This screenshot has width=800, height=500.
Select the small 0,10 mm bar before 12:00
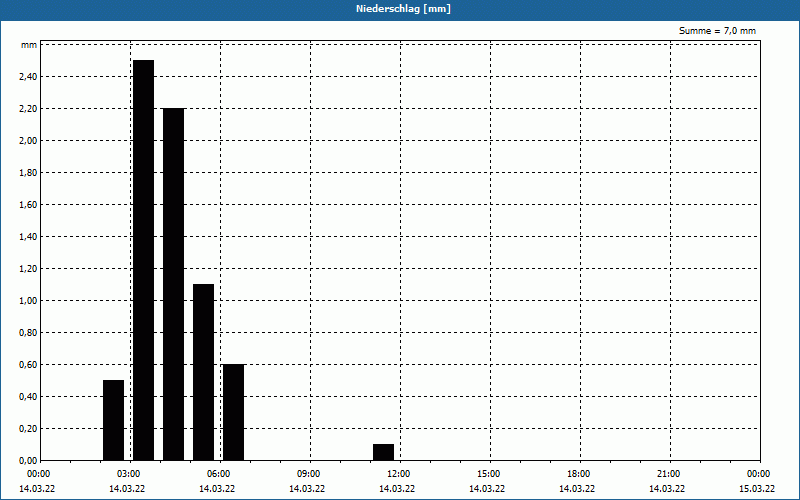point(383,452)
